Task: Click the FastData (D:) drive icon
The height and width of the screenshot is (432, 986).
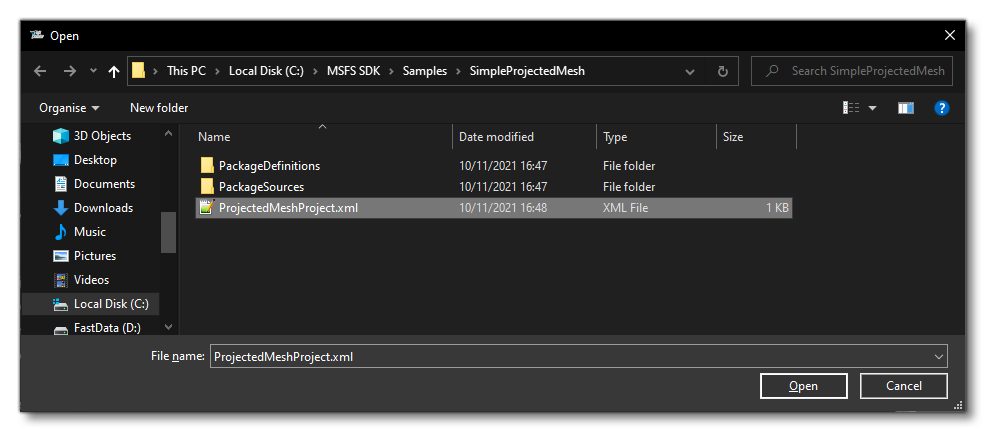Action: pyautogui.click(x=61, y=329)
